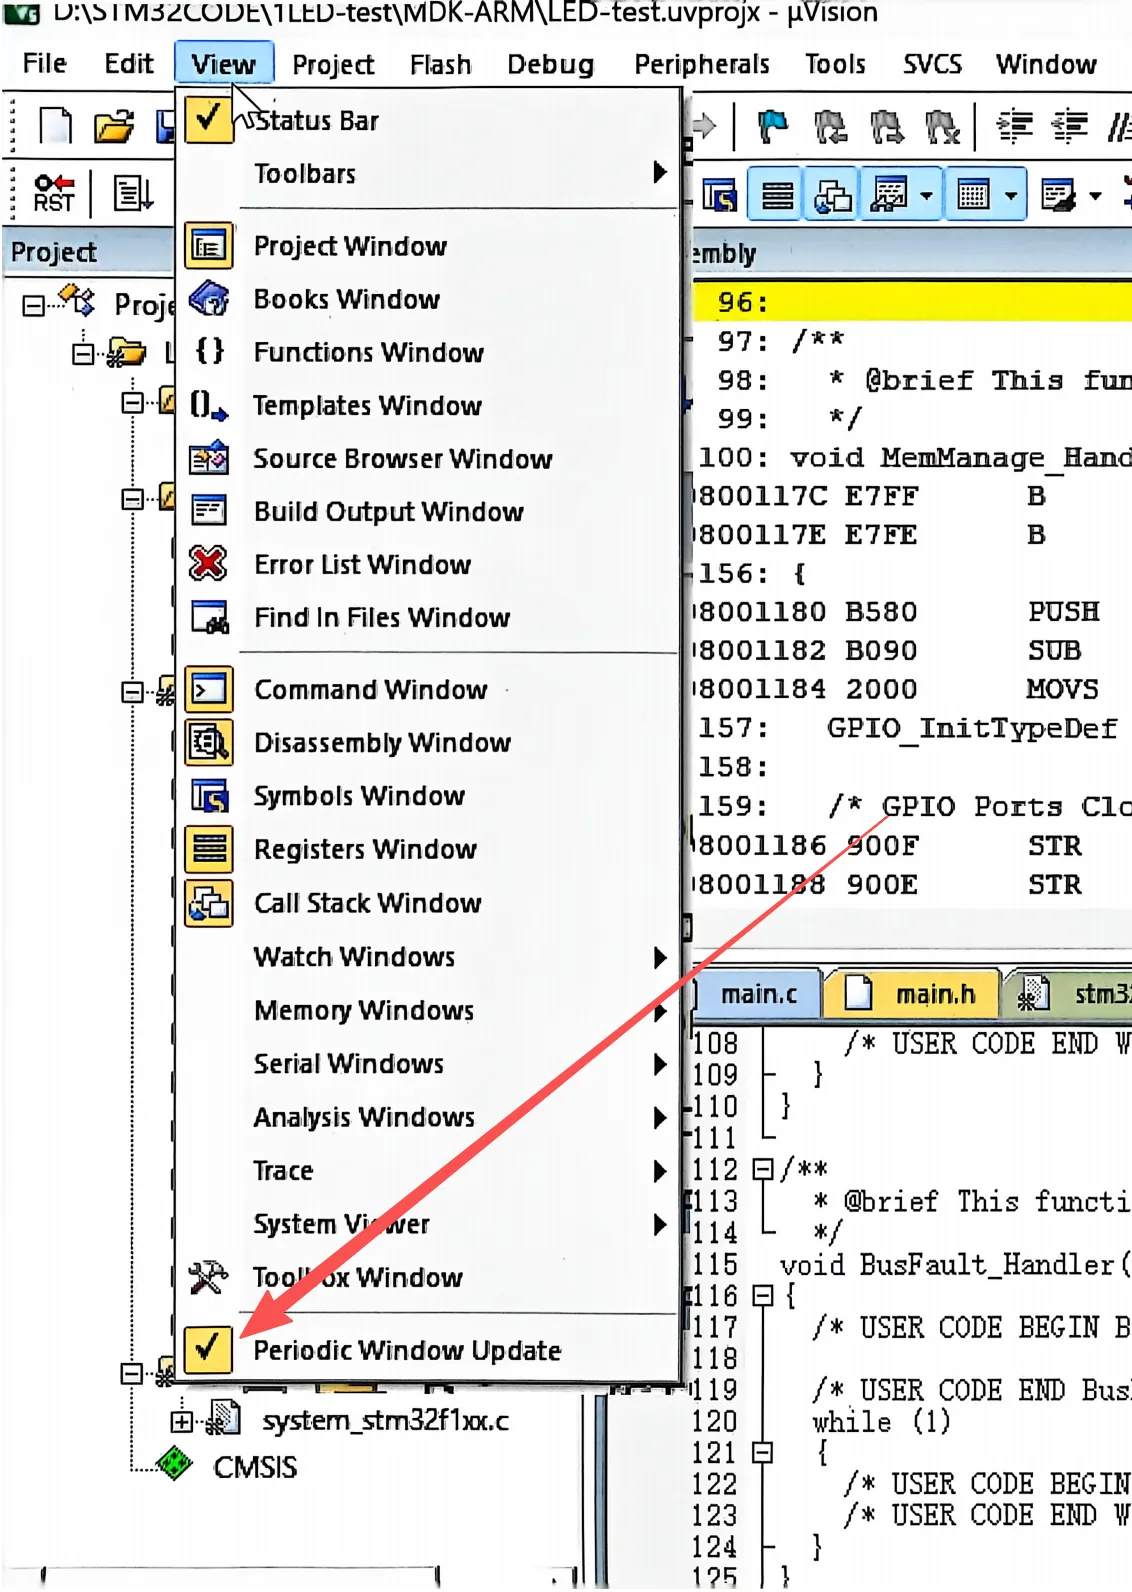Select the CMSIS tree item

point(254,1467)
